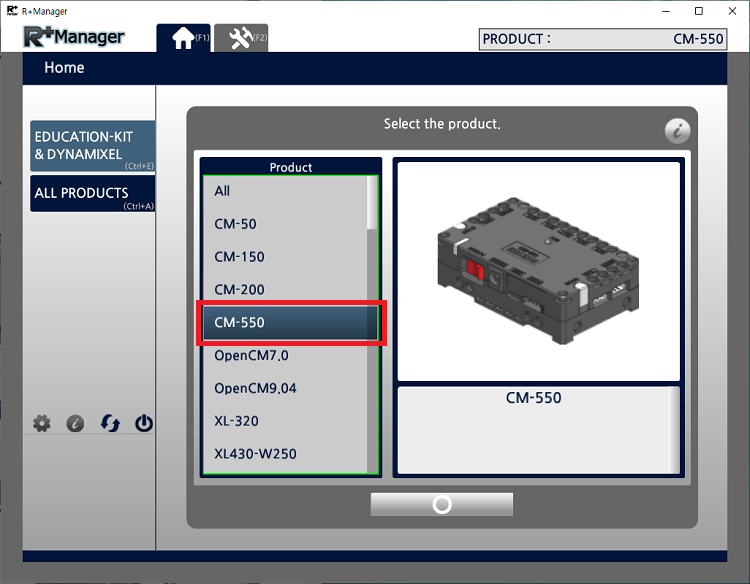This screenshot has width=750, height=584.
Task: Pick CM-200 in the product list
Action: point(239,290)
